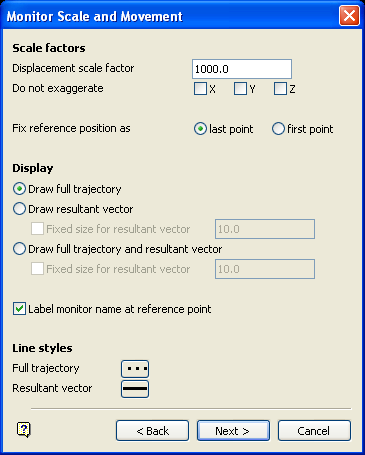Viewport: 365px width, 455px height.
Task: Close the Monitor Scale and Movement dialog
Action: tap(349, 16)
